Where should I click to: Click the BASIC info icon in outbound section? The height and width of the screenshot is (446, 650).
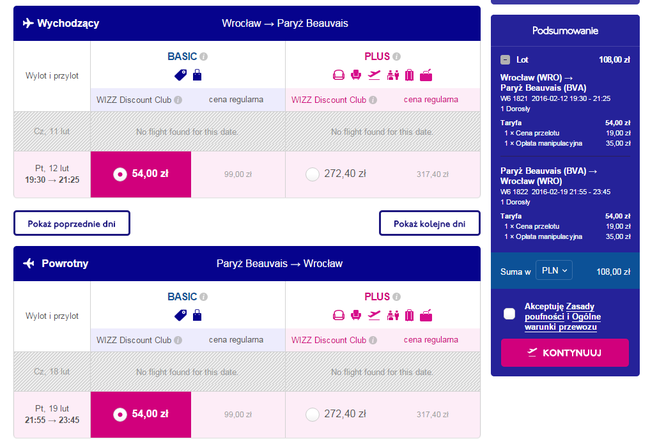click(204, 57)
